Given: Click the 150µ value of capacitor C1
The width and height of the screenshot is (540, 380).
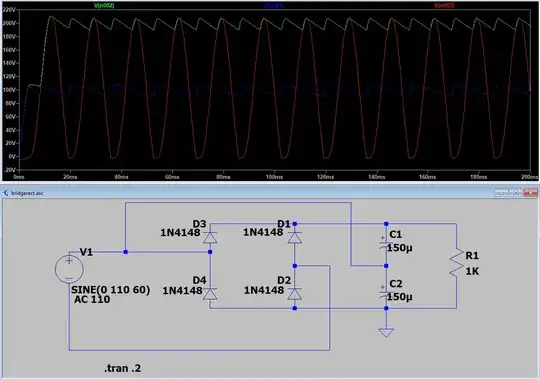Looking at the screenshot, I should click(x=399, y=248).
